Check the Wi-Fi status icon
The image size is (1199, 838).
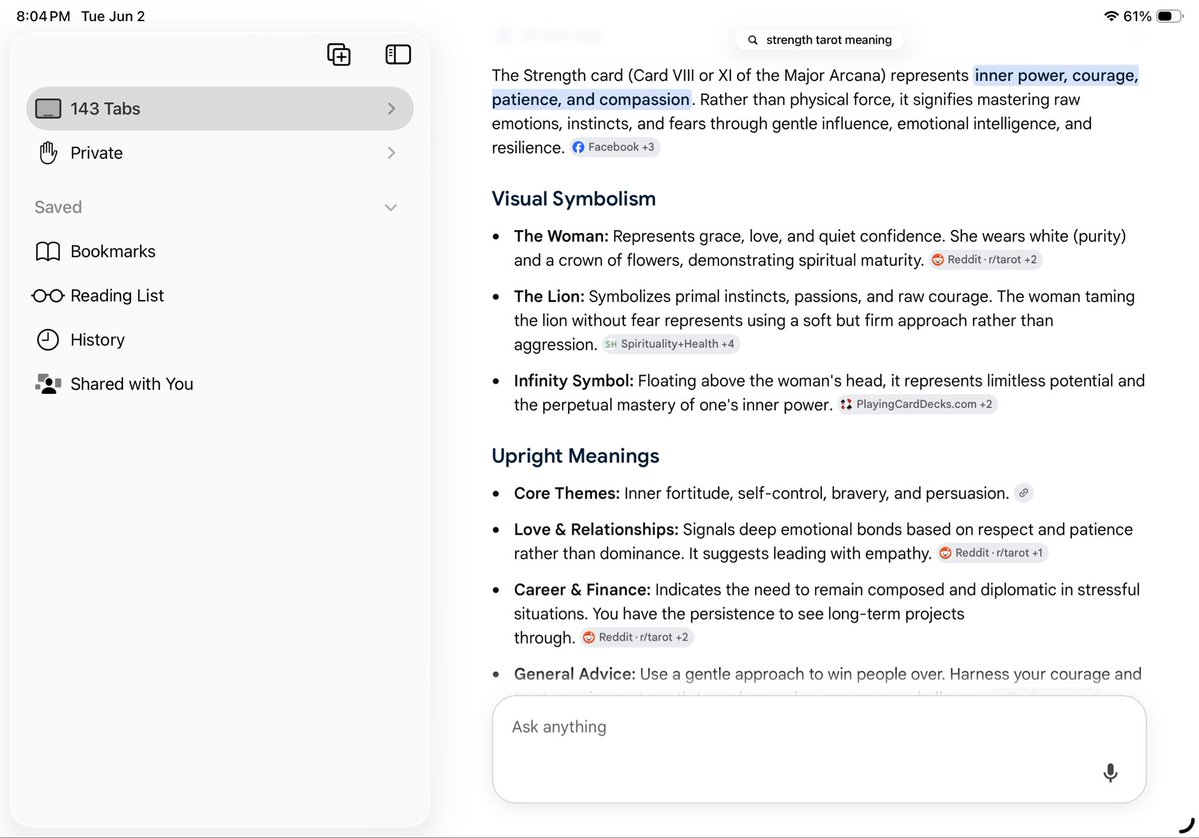click(1111, 16)
